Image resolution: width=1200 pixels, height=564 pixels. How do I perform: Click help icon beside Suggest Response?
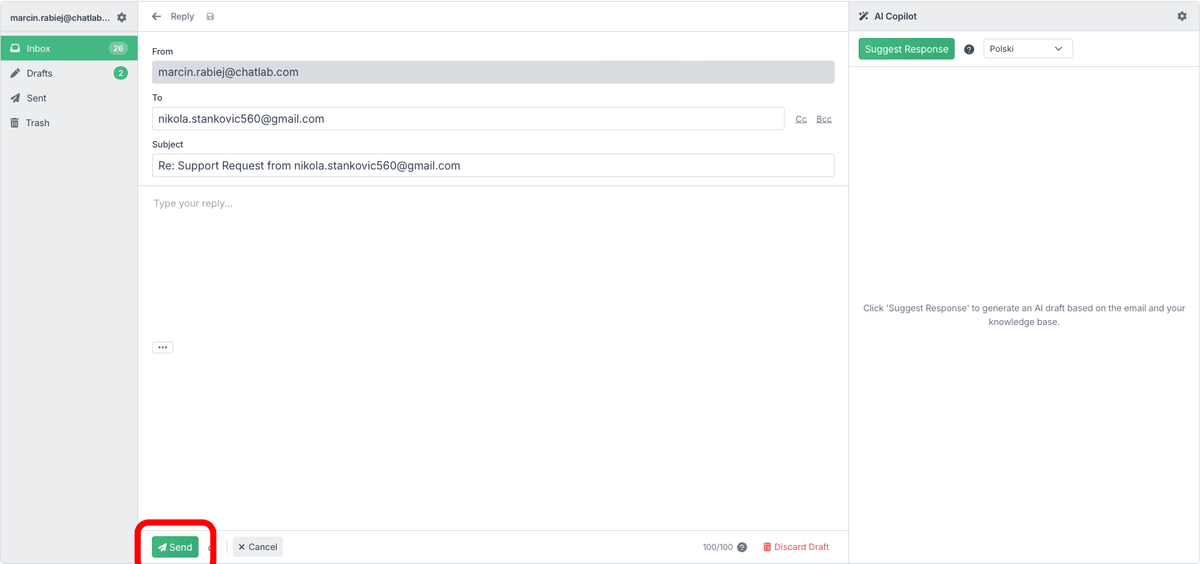point(969,49)
